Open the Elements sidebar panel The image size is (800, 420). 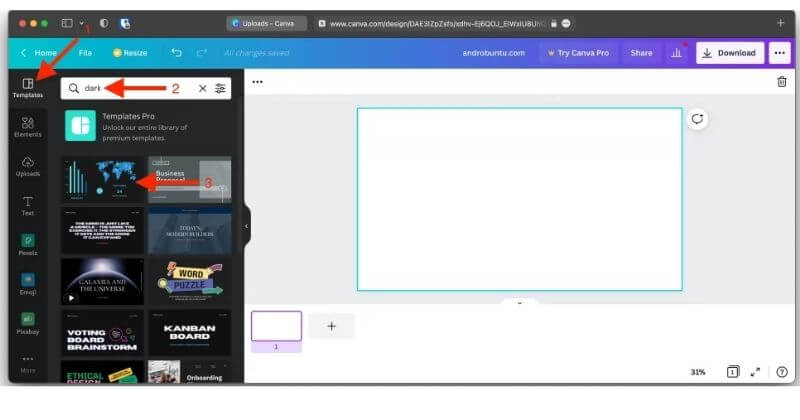[x=28, y=126]
